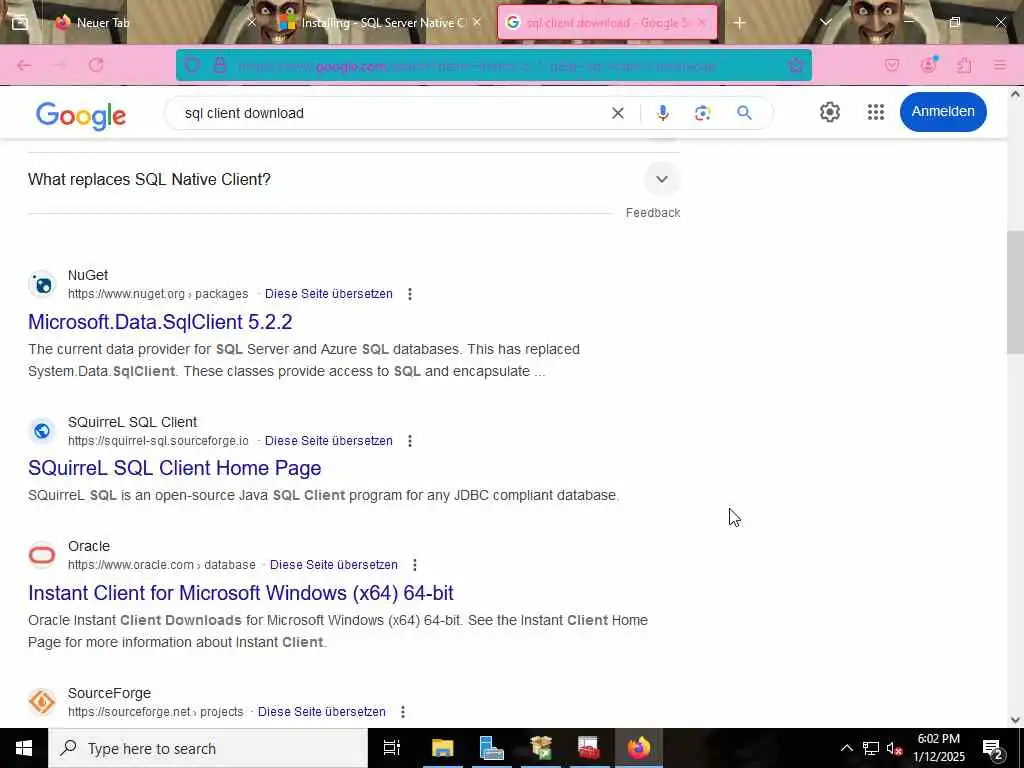This screenshot has height=768, width=1024.
Task: Open Firefox Pocket save icon
Action: (891, 65)
